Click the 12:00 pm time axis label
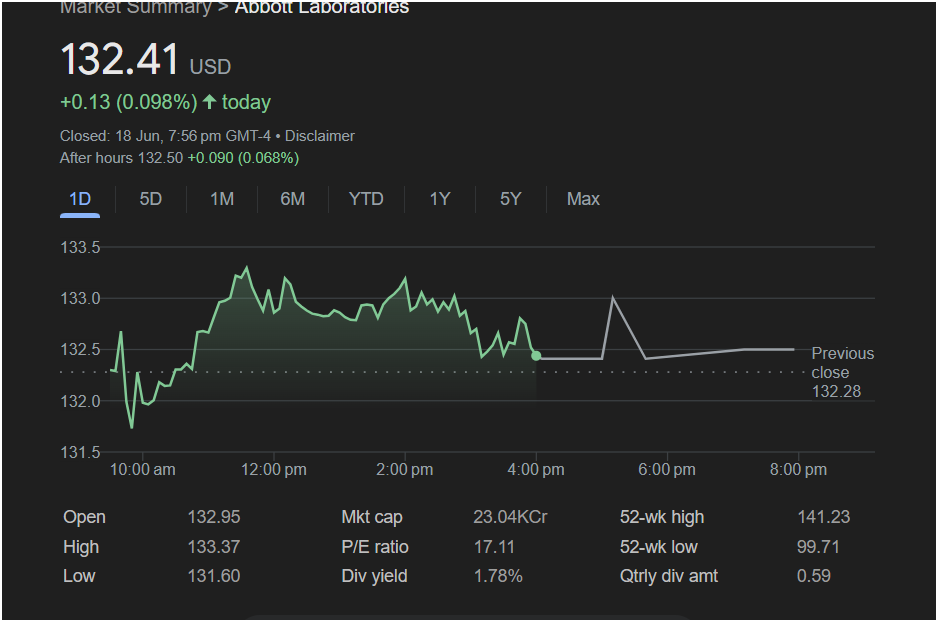 pyautogui.click(x=273, y=469)
